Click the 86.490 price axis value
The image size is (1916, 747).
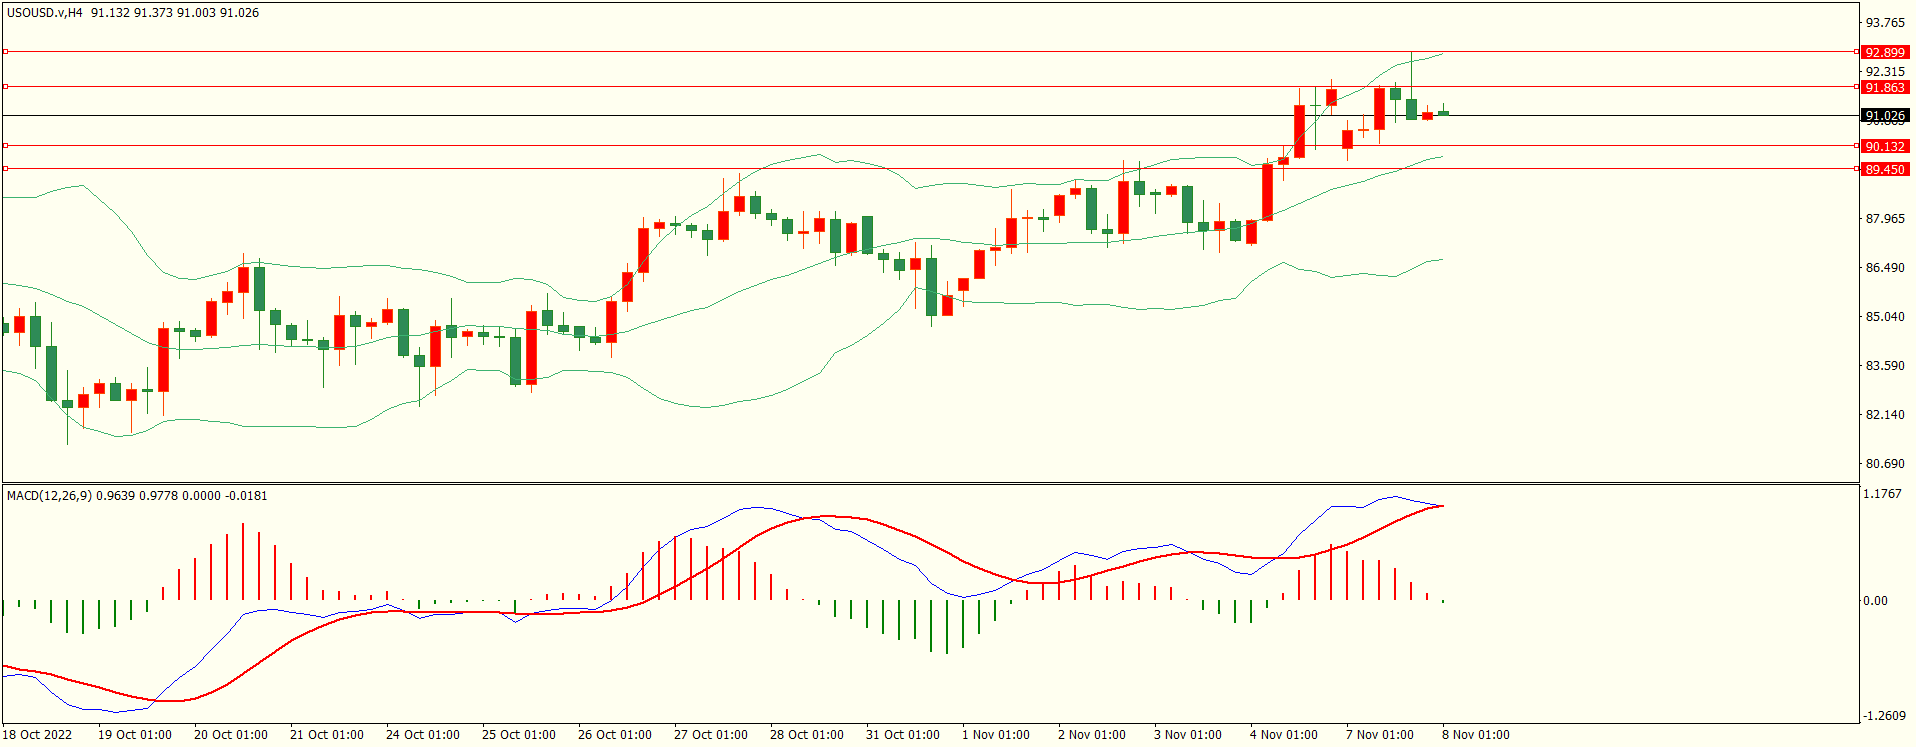pos(1885,268)
